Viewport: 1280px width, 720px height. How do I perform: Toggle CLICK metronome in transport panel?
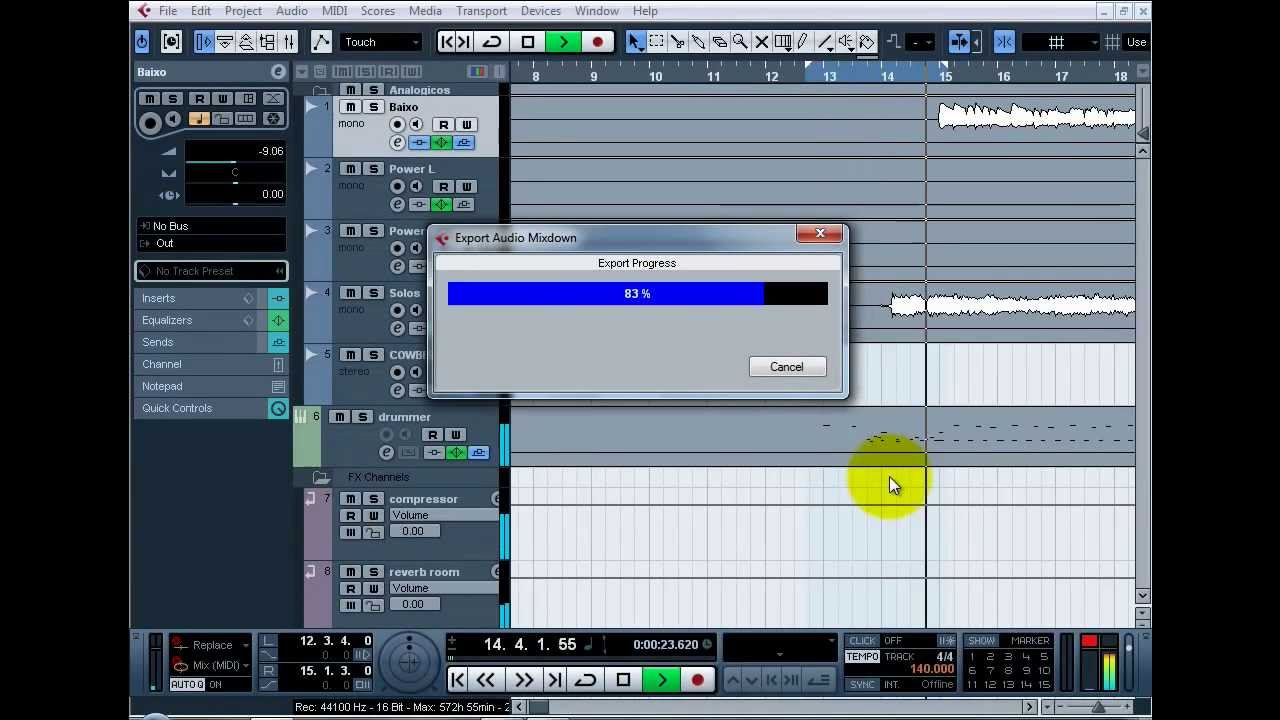[862, 641]
